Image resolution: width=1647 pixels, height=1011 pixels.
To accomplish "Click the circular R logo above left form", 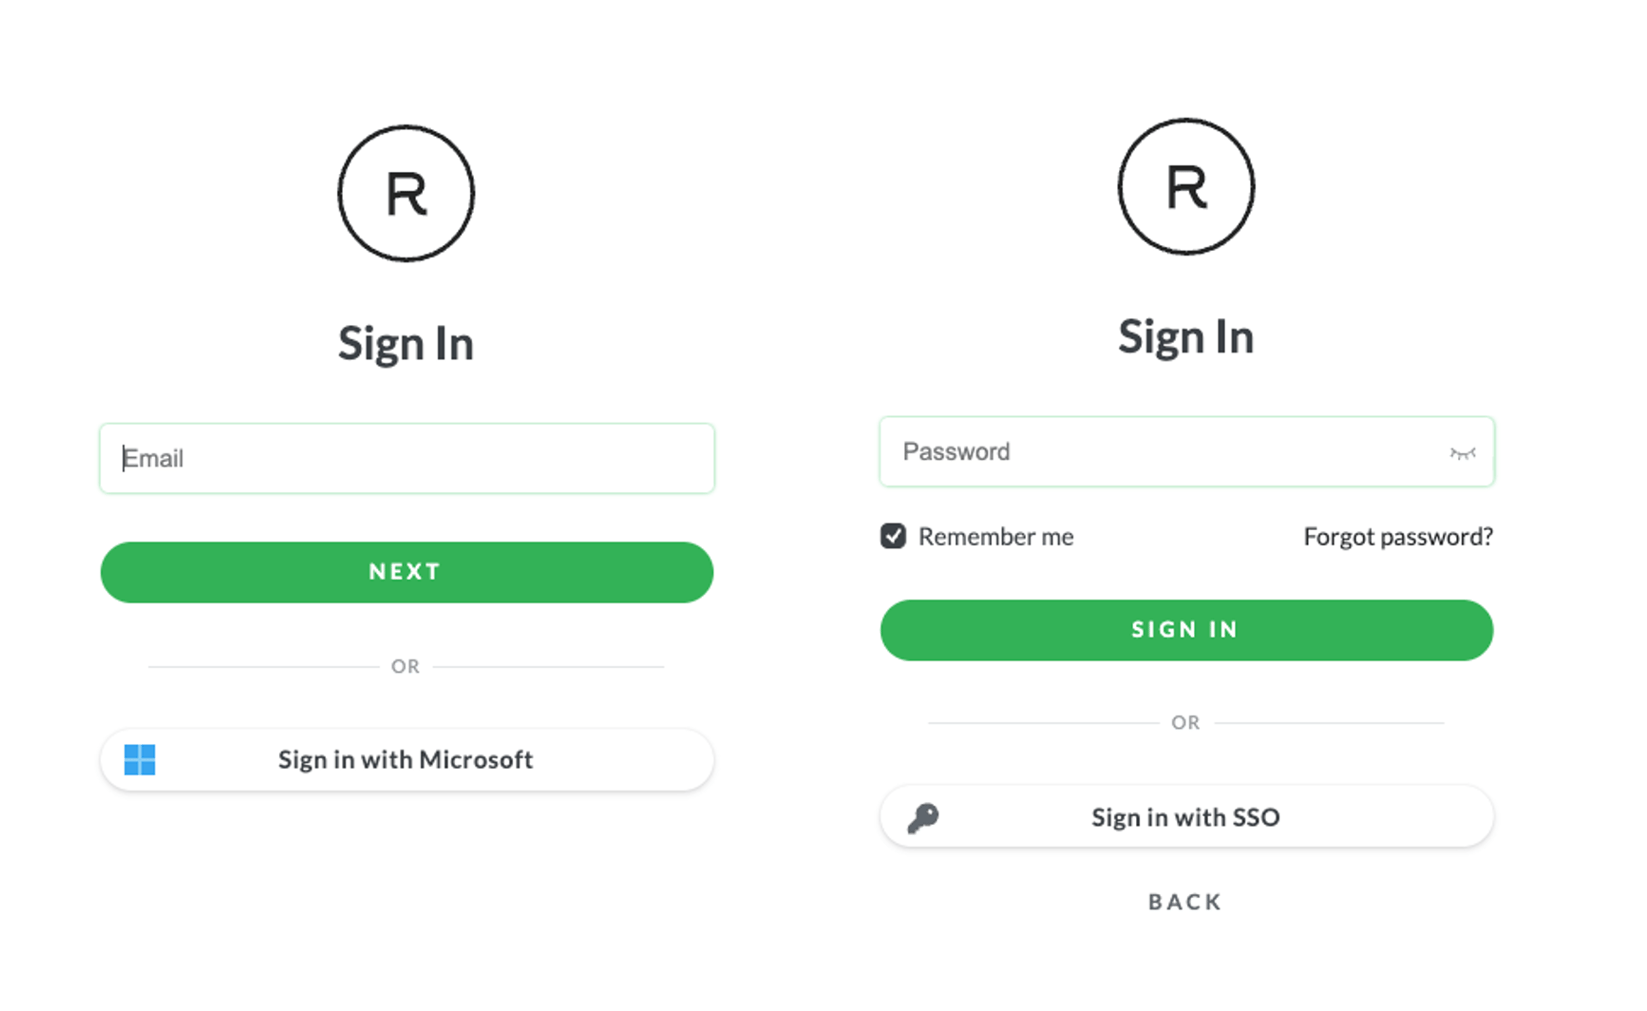I will [405, 194].
